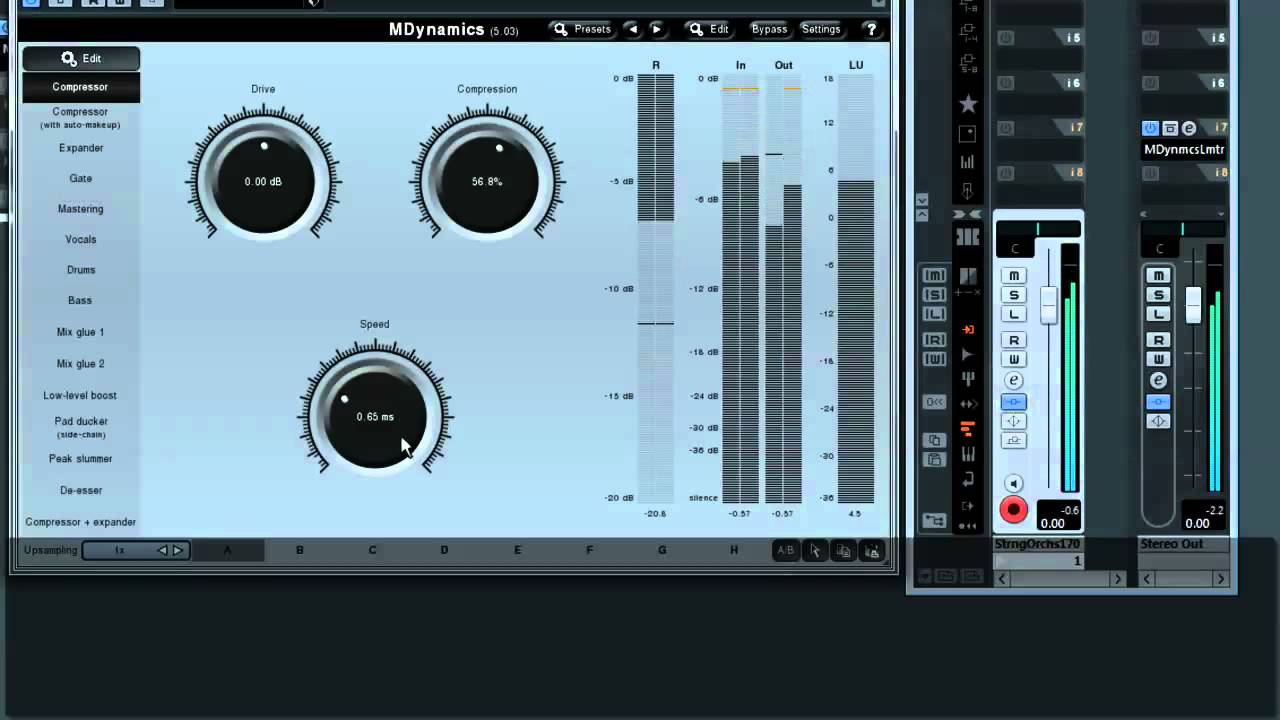This screenshot has width=1280, height=720.
Task: Switch to preset slot B
Action: tap(299, 550)
